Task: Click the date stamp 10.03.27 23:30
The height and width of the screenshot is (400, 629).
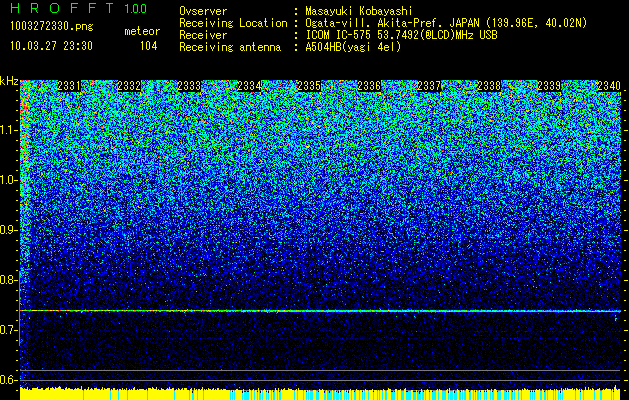Action: [51, 46]
